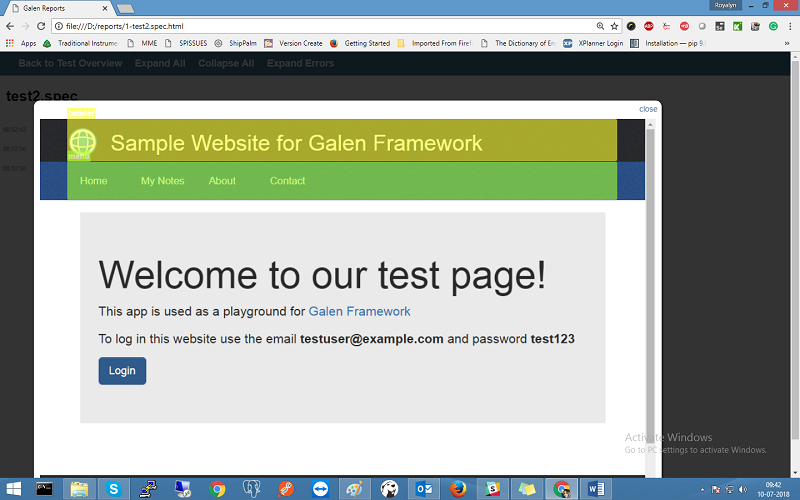Click the address bar URL field

(300, 26)
